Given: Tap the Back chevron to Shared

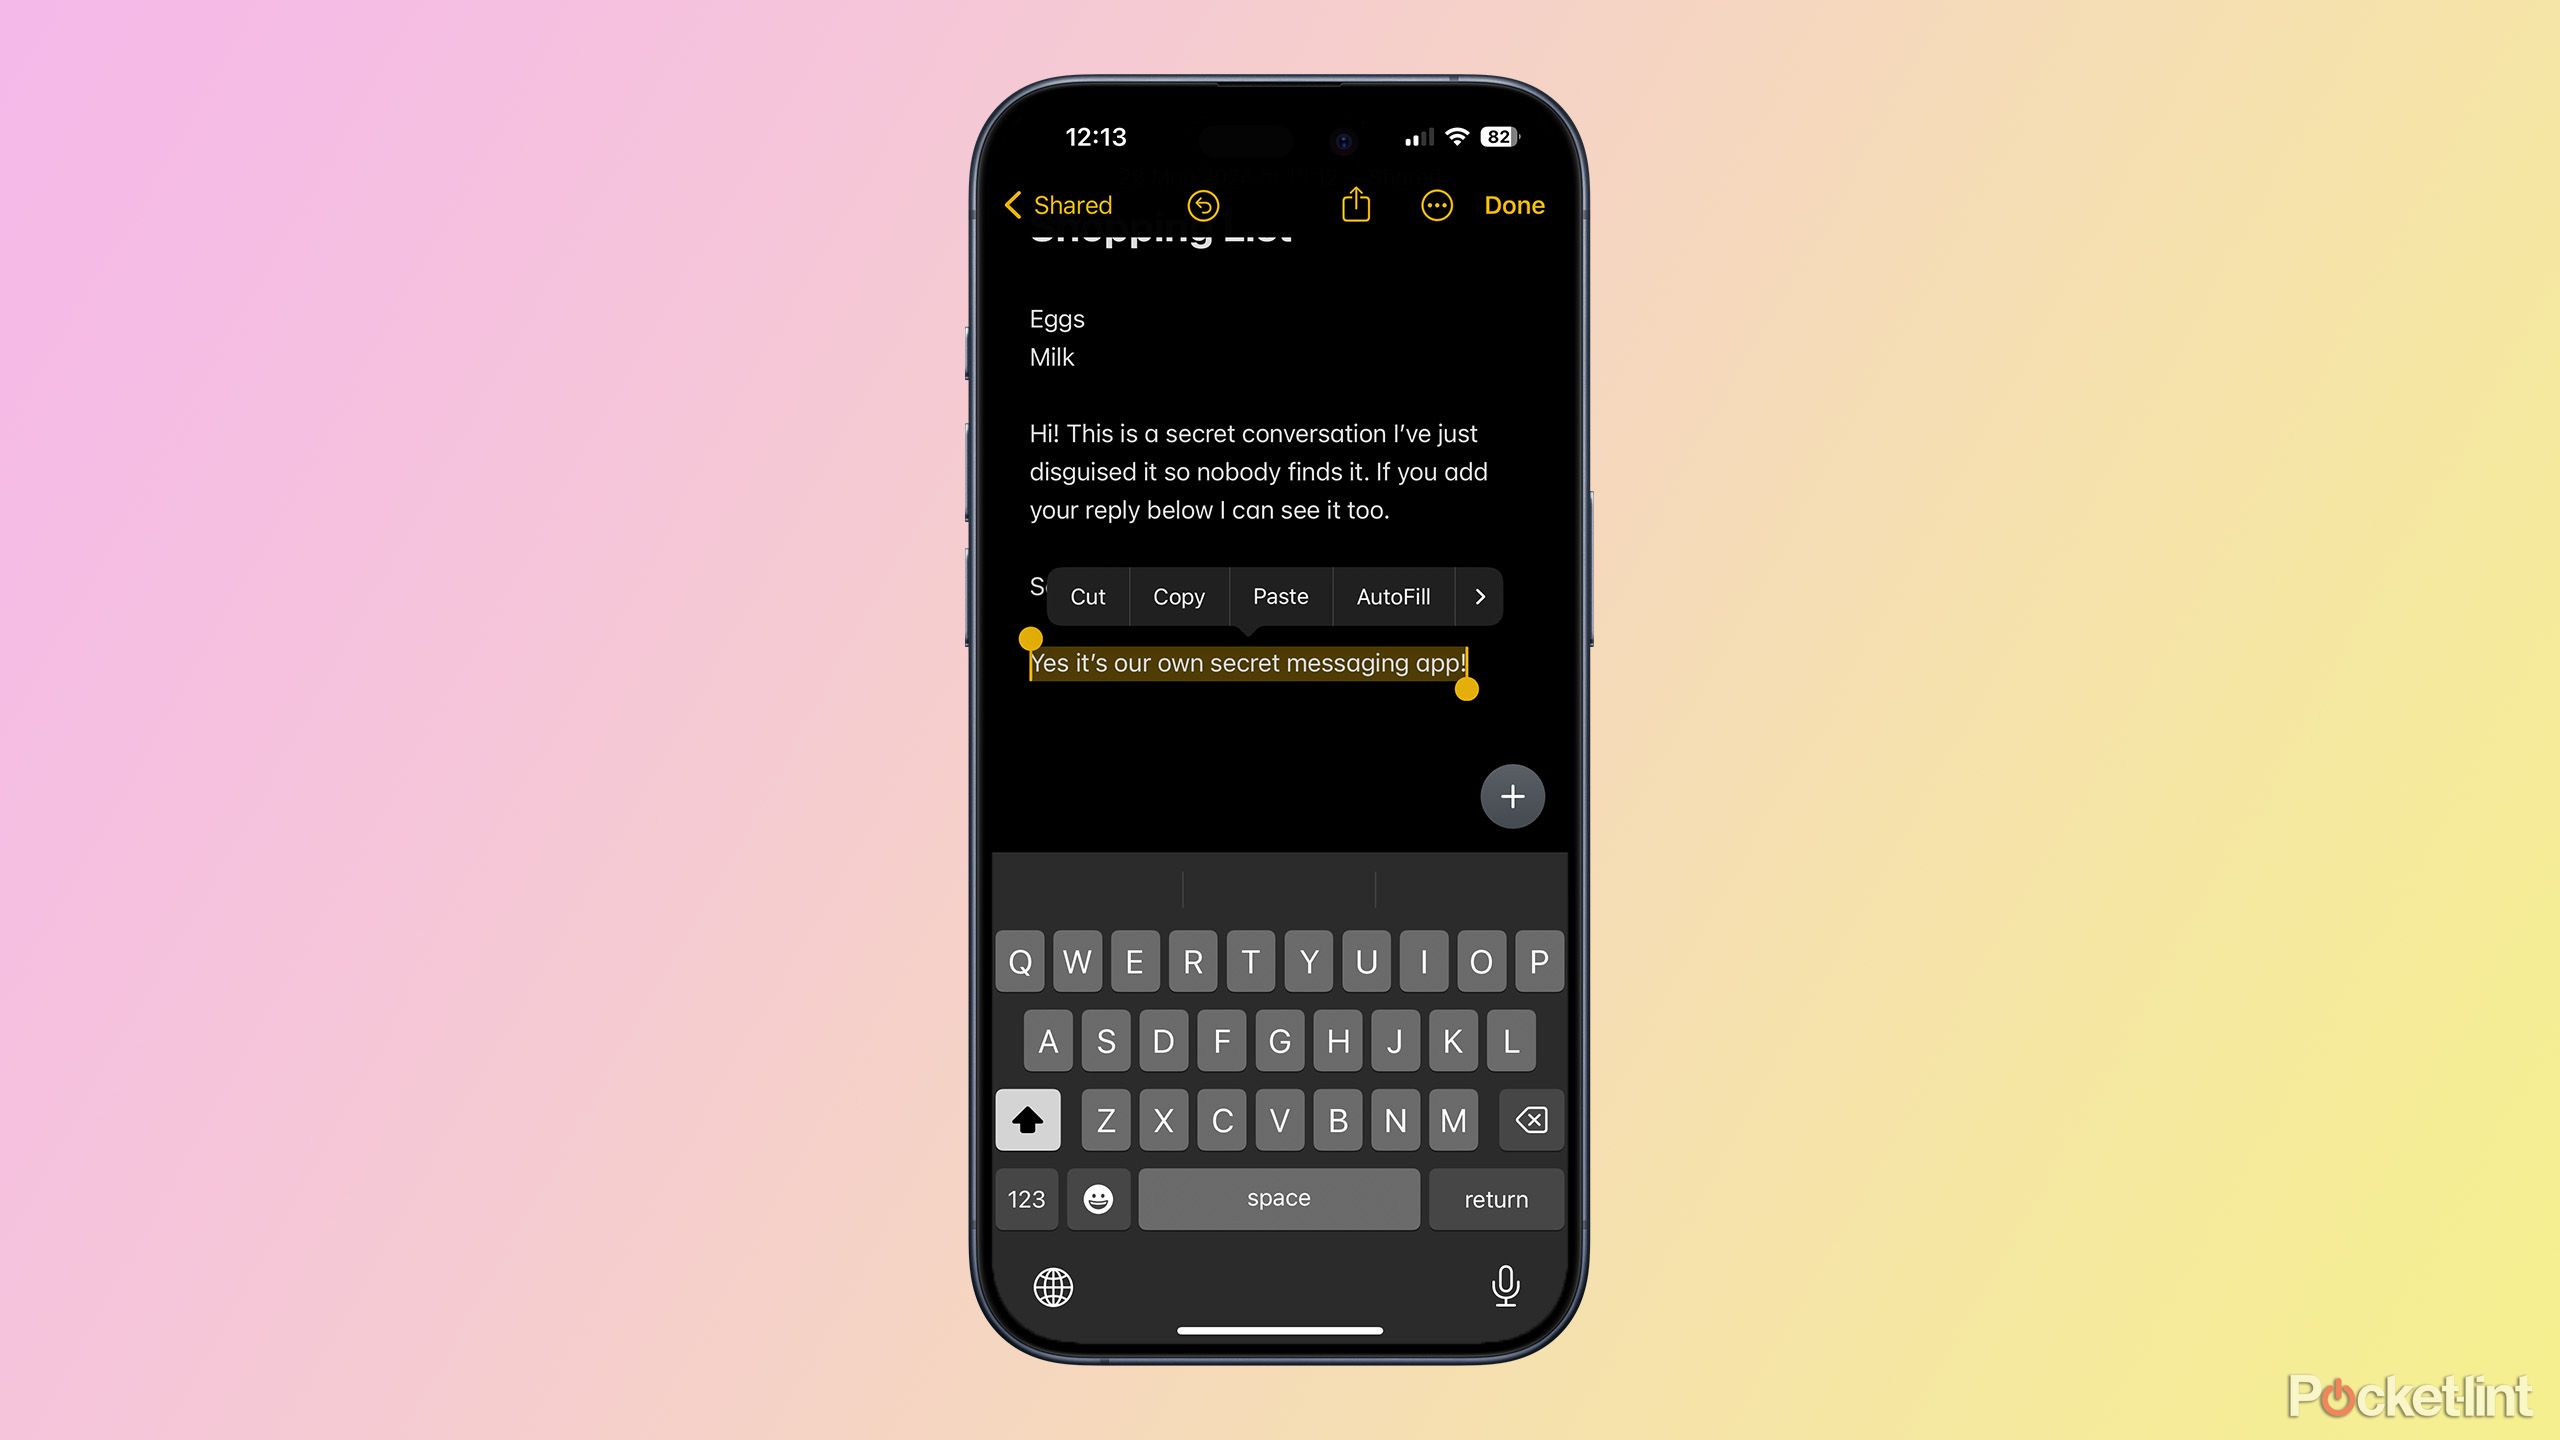Looking at the screenshot, I should [1013, 206].
